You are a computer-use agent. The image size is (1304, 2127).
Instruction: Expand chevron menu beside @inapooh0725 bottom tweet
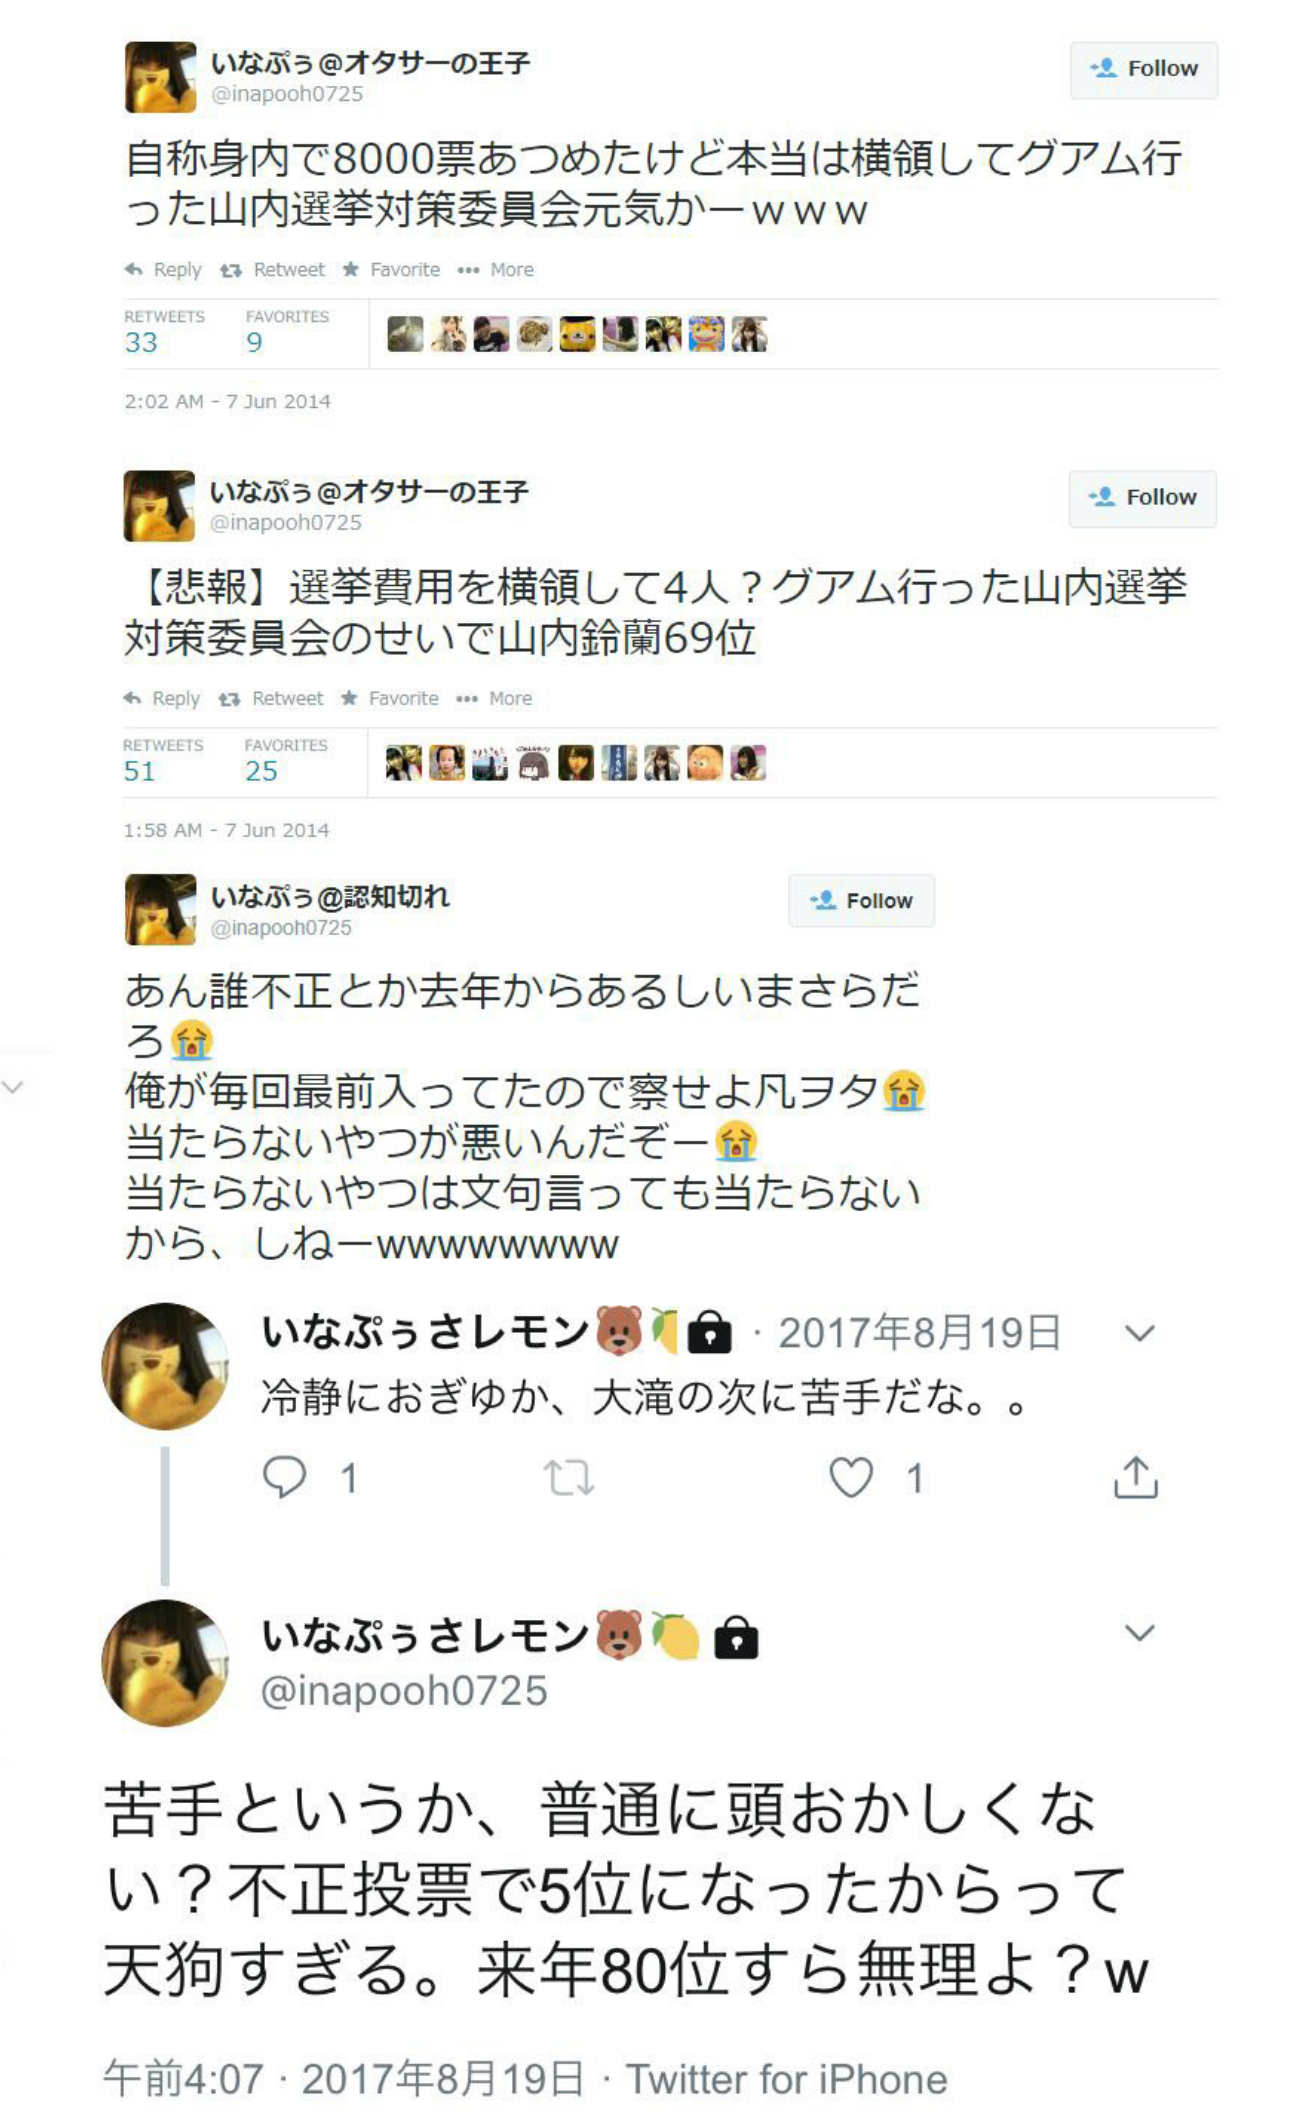[1140, 1633]
